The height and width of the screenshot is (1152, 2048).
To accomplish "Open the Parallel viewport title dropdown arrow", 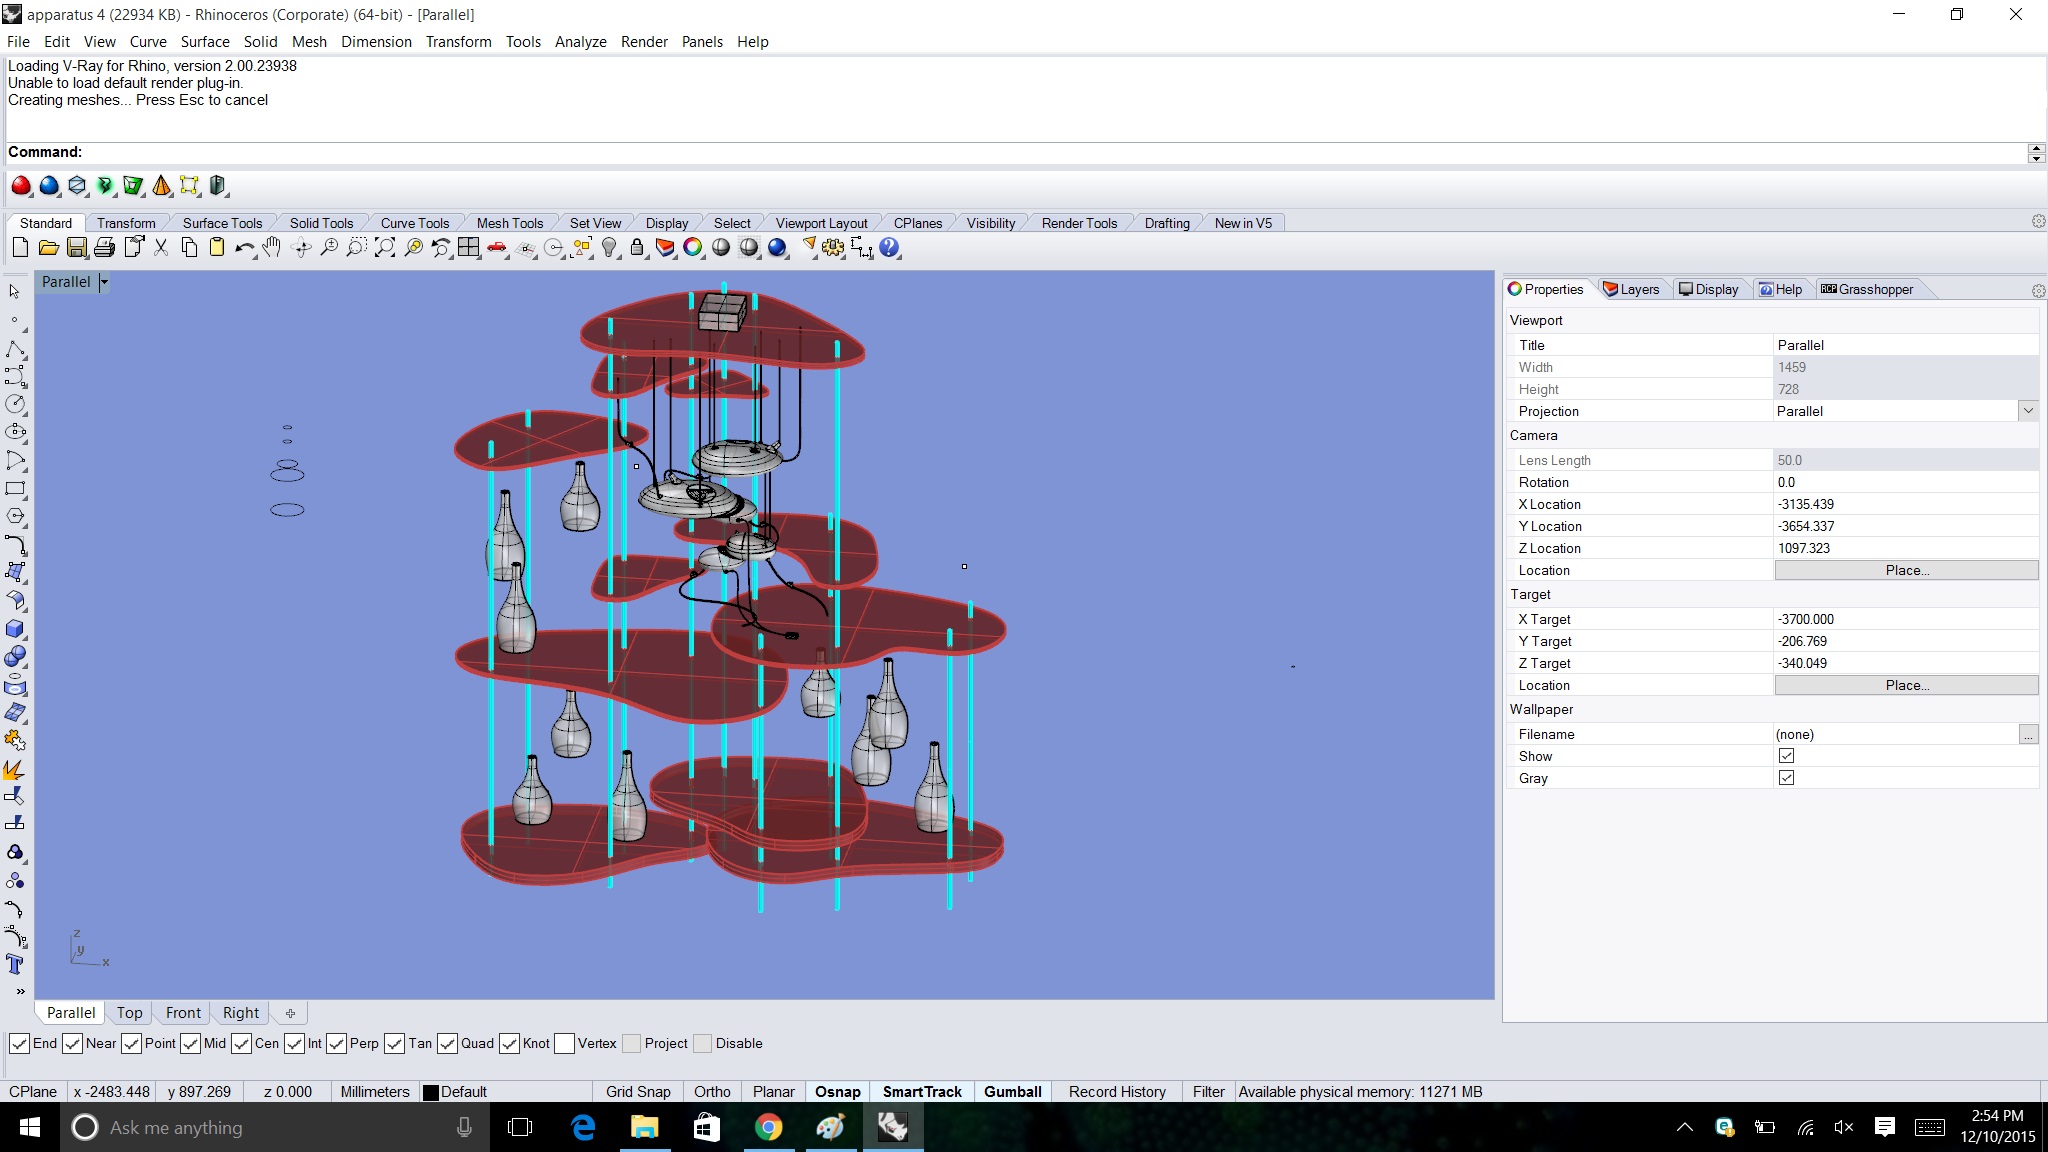I will 104,282.
